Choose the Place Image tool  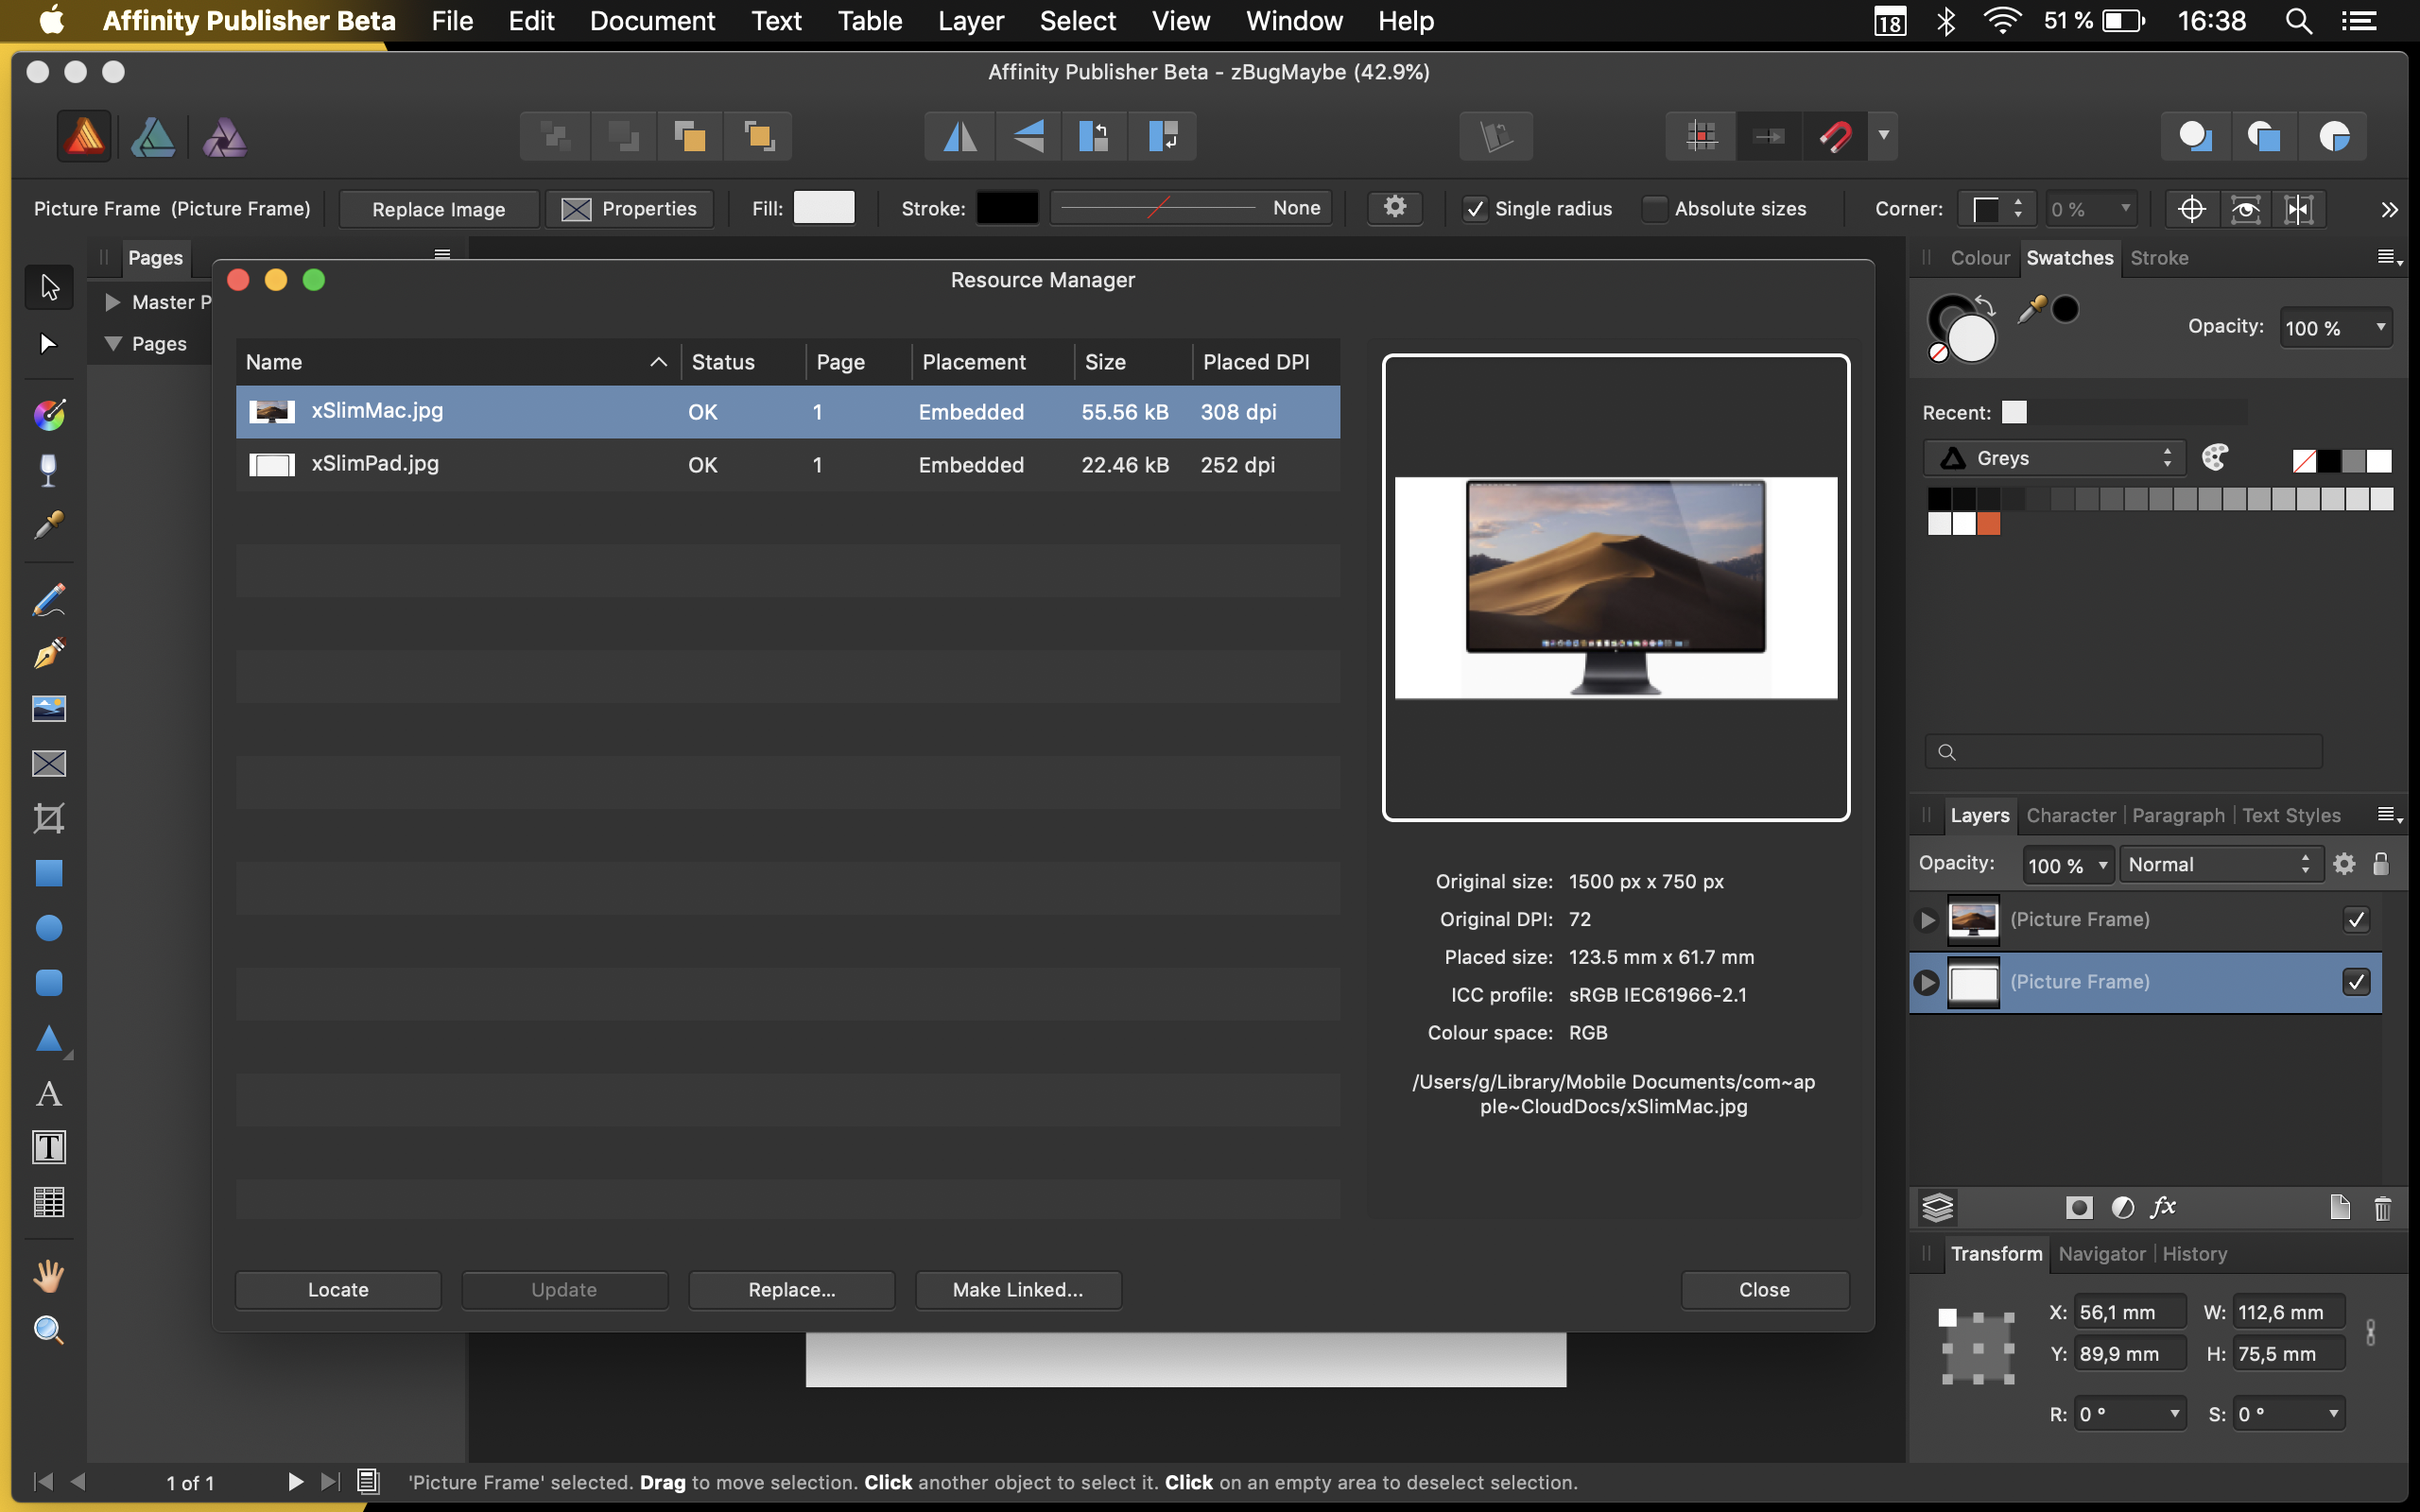point(49,709)
